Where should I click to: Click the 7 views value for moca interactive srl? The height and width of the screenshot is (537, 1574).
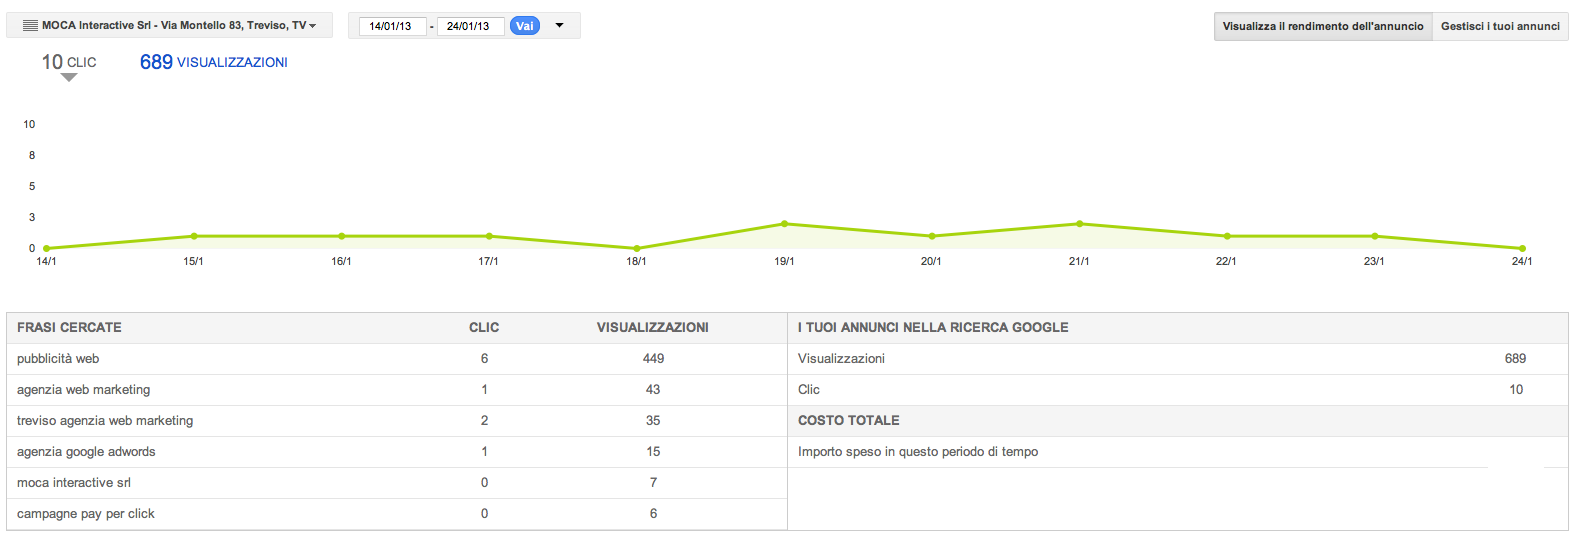point(653,483)
